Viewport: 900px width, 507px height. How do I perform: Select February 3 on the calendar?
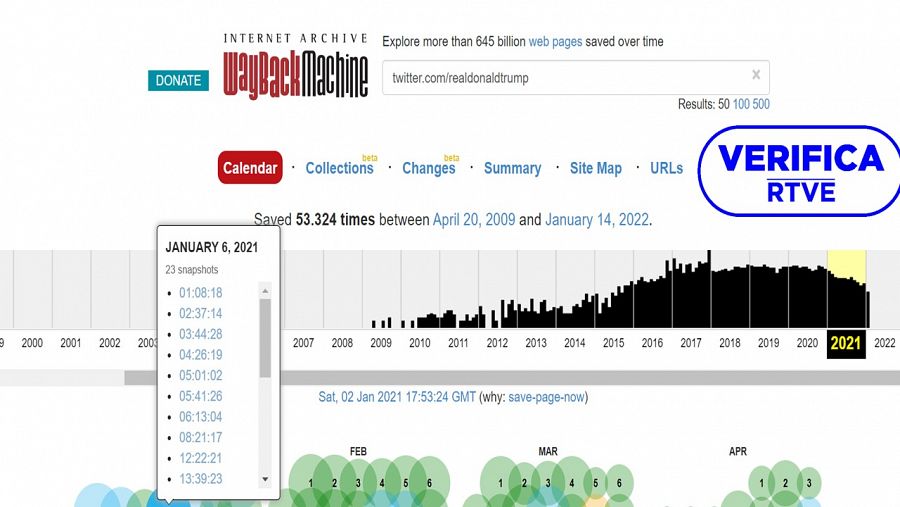358,483
